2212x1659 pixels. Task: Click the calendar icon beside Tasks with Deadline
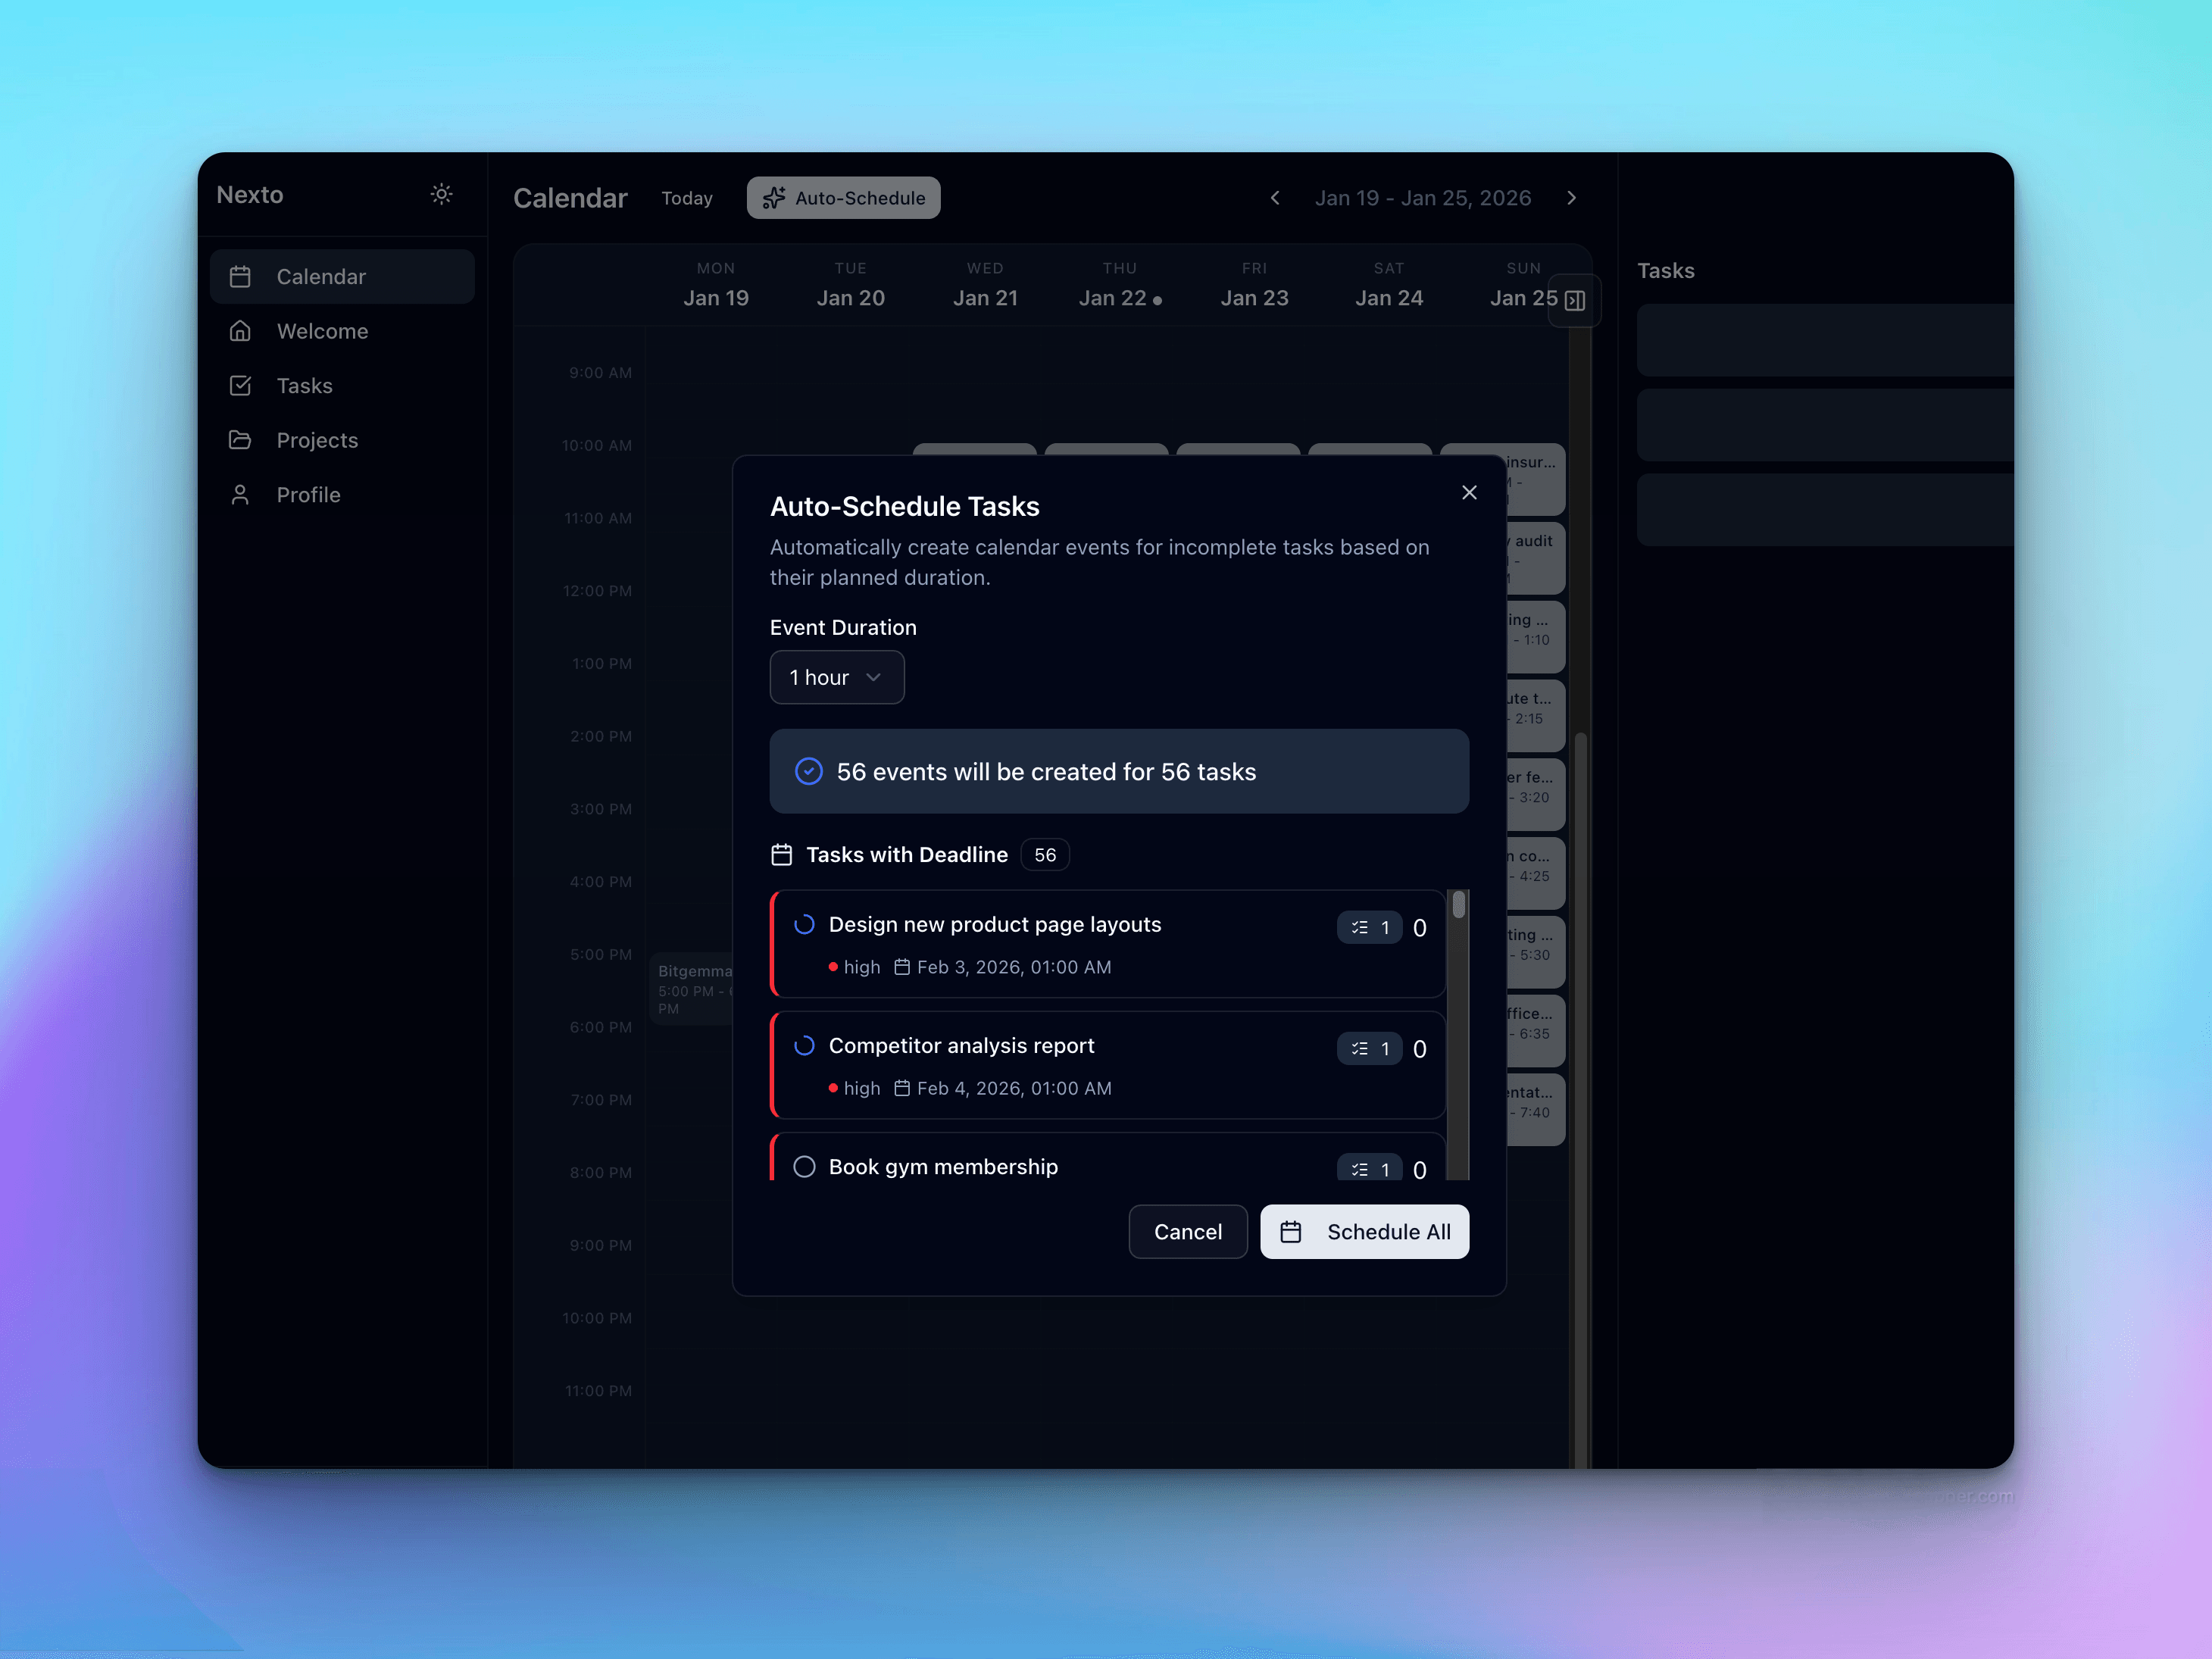tap(783, 854)
